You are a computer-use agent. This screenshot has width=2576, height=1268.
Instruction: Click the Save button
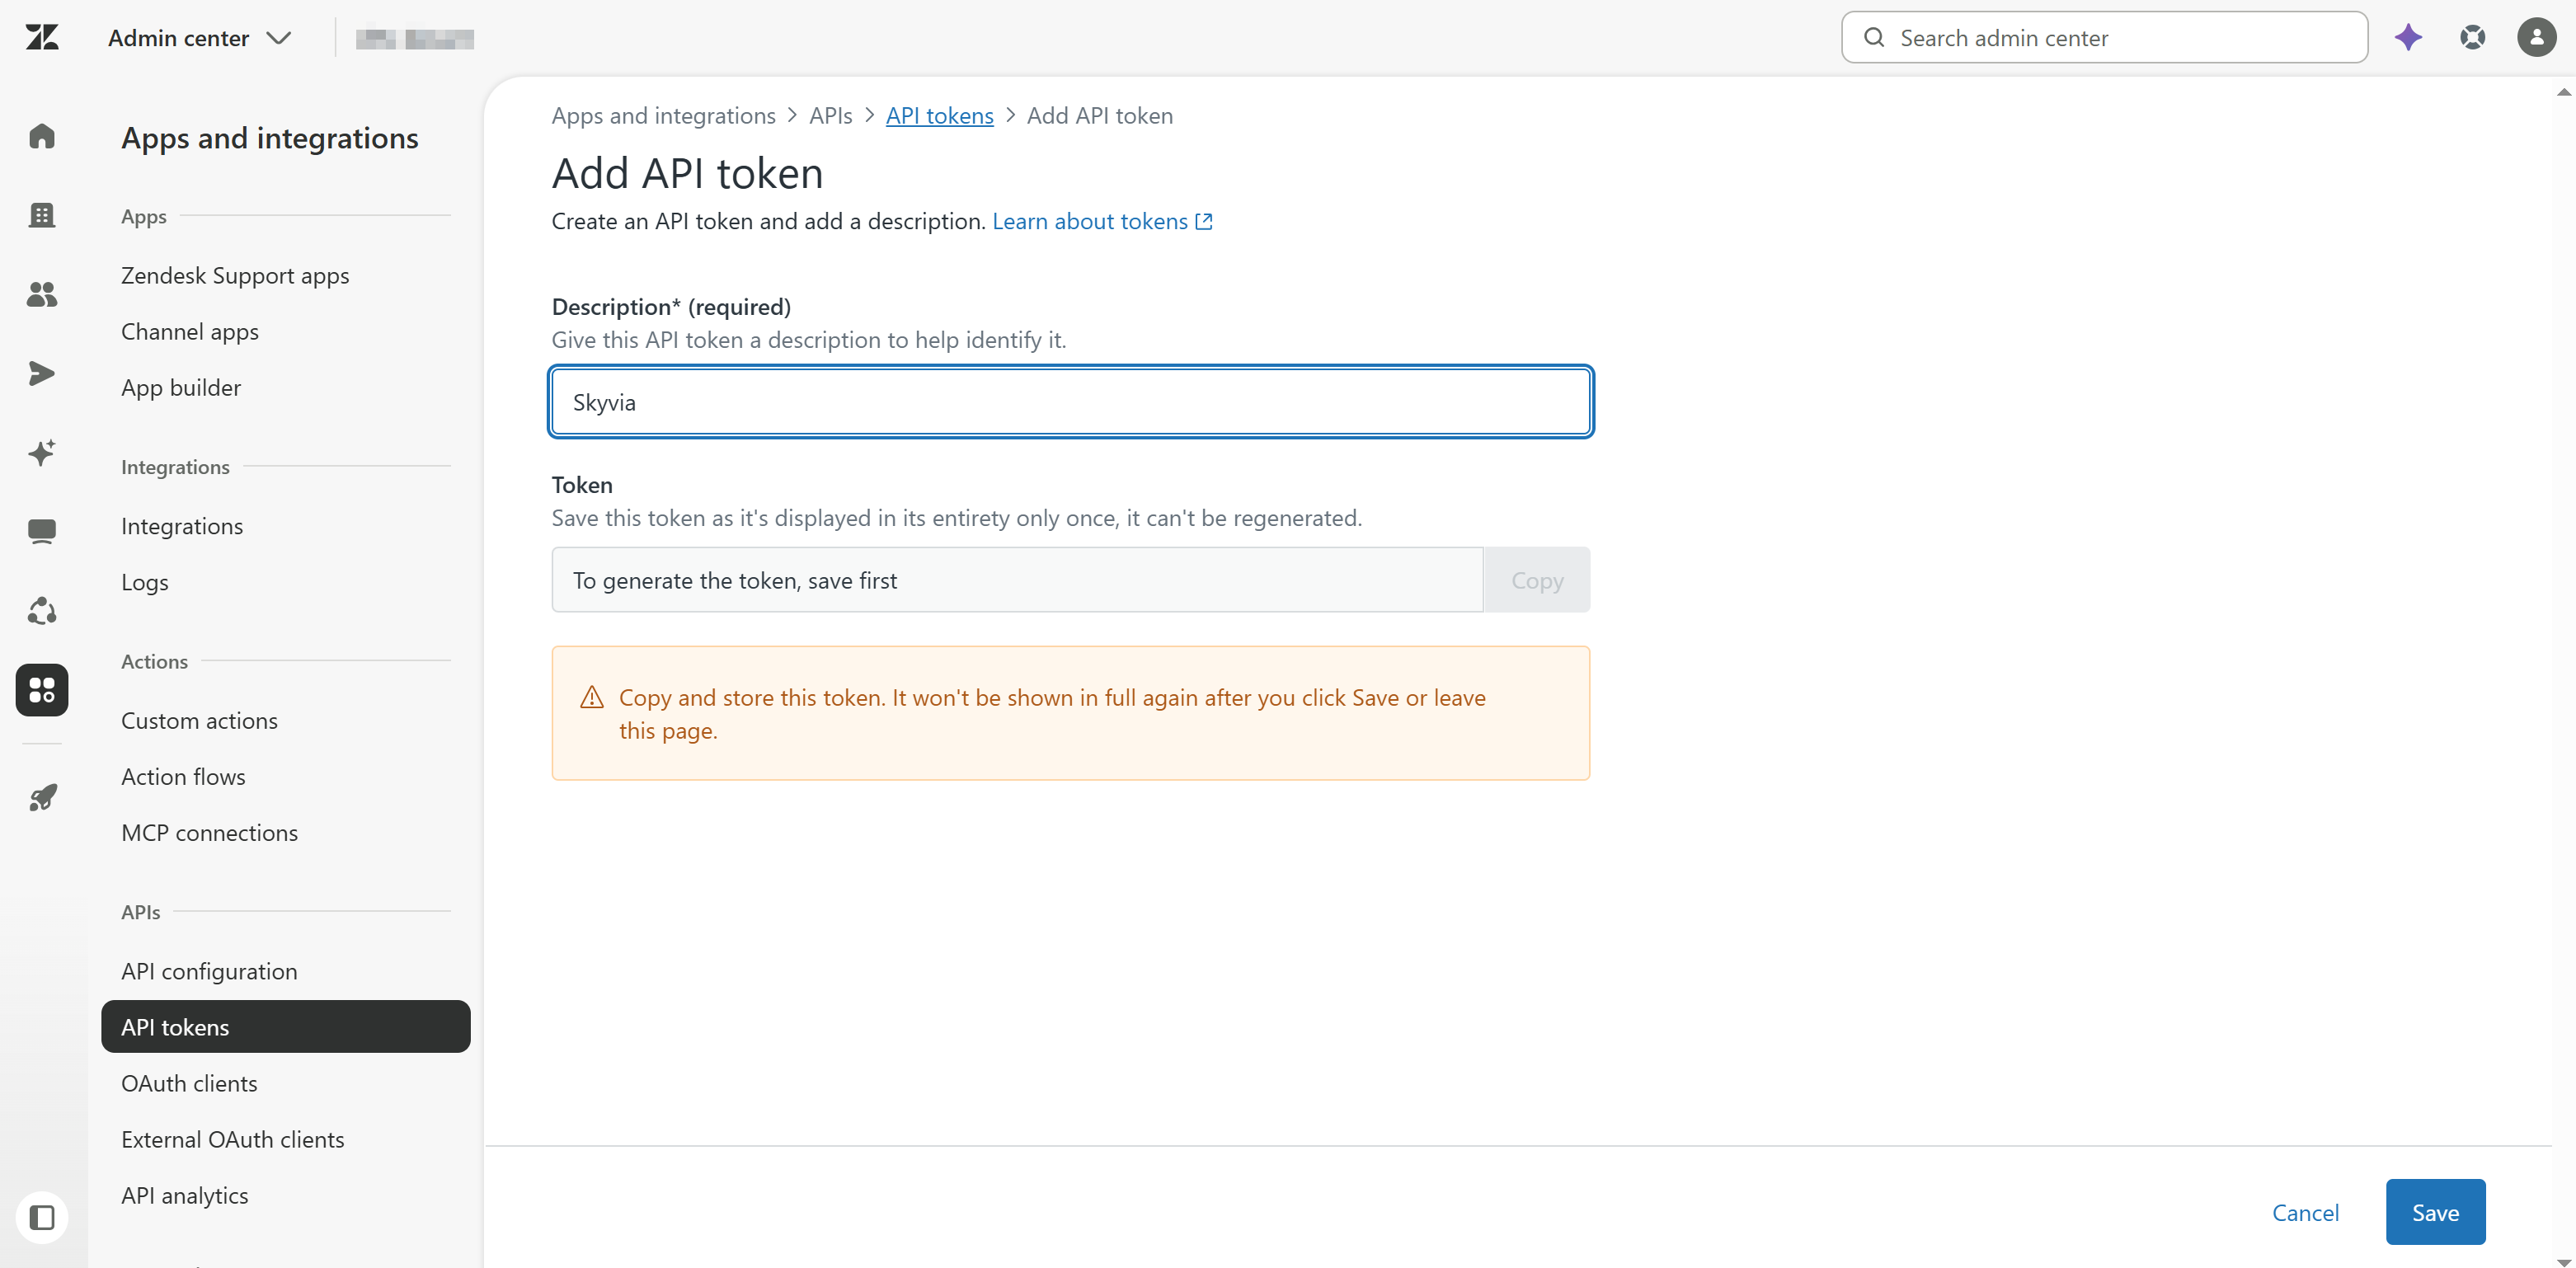(x=2435, y=1212)
